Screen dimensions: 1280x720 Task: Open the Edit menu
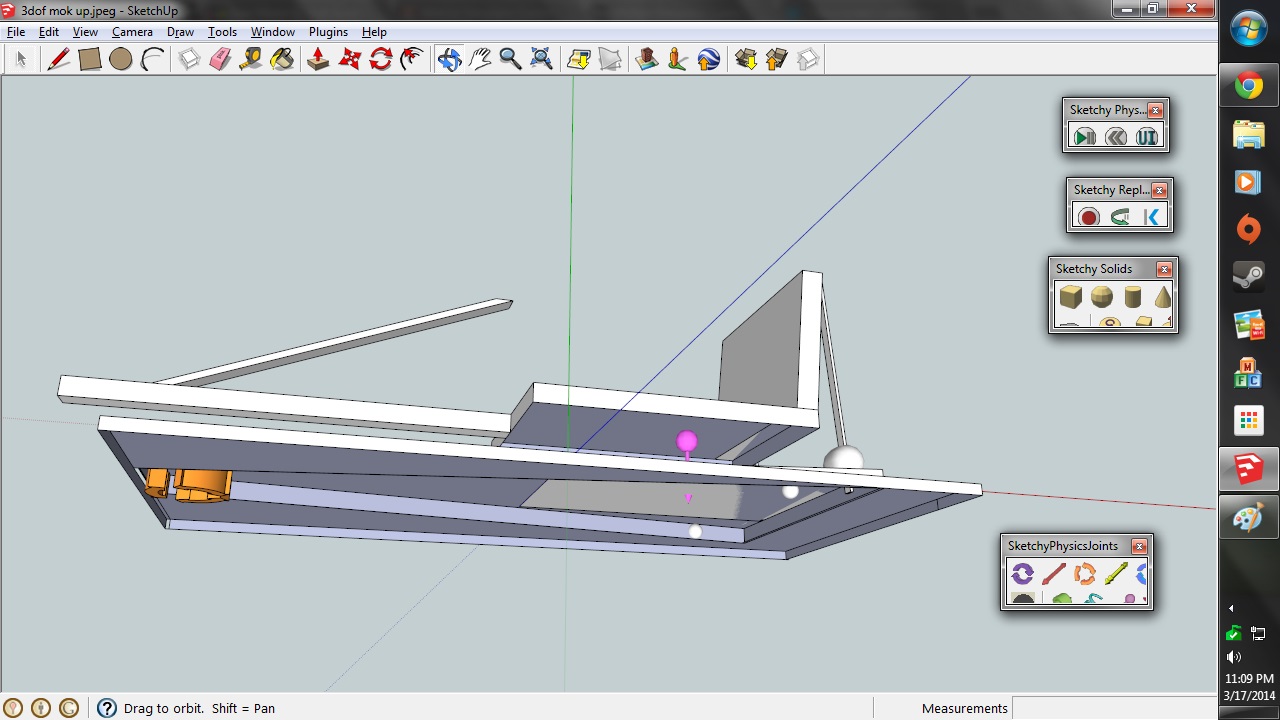pyautogui.click(x=49, y=32)
